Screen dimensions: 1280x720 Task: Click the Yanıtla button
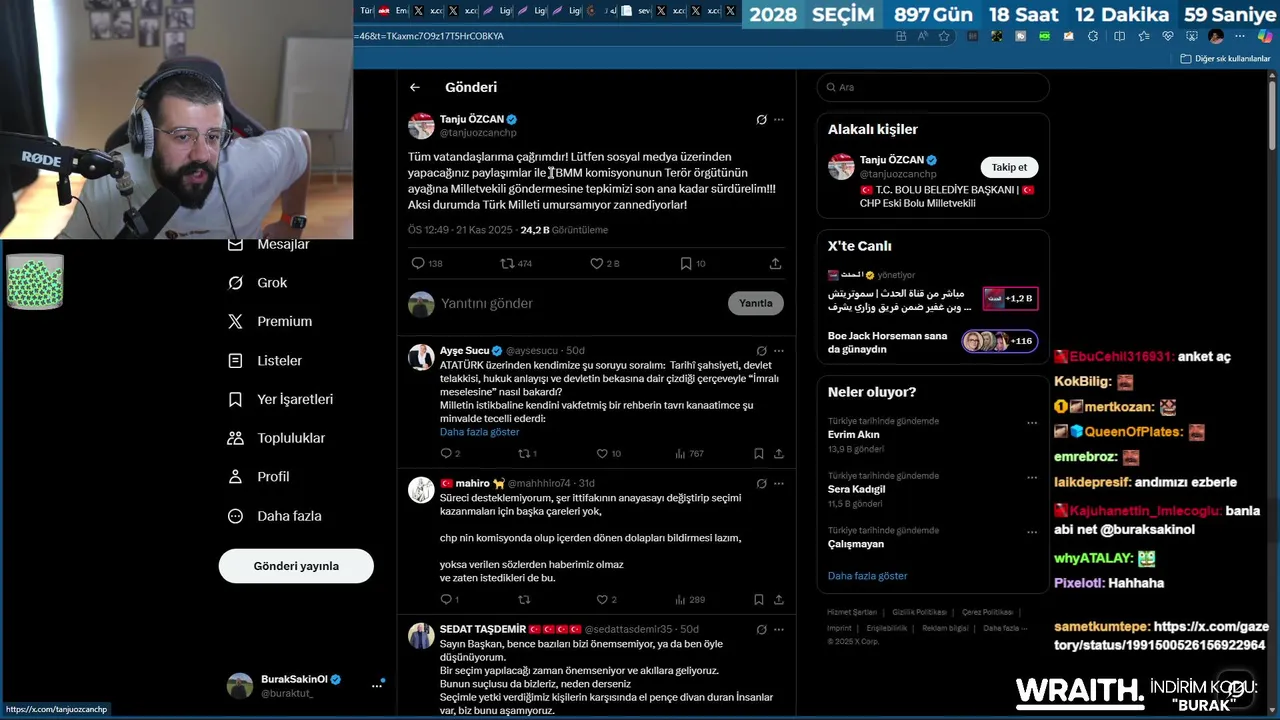tap(756, 303)
